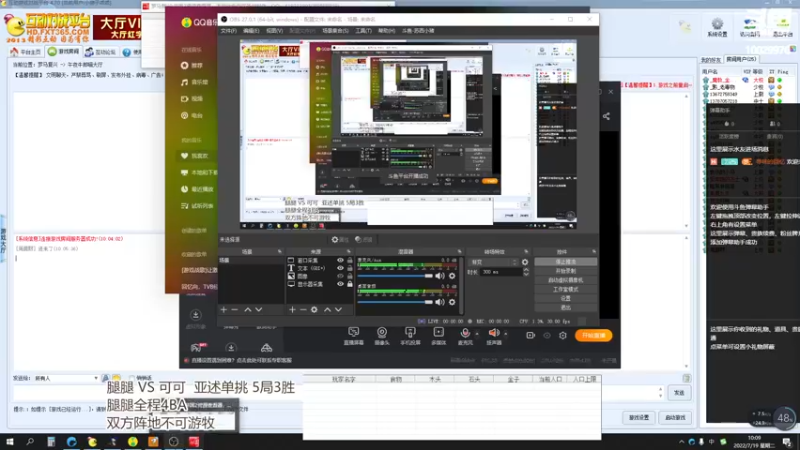
Task: Open 麦克风/Aux audio settings gear
Action: (x=452, y=276)
